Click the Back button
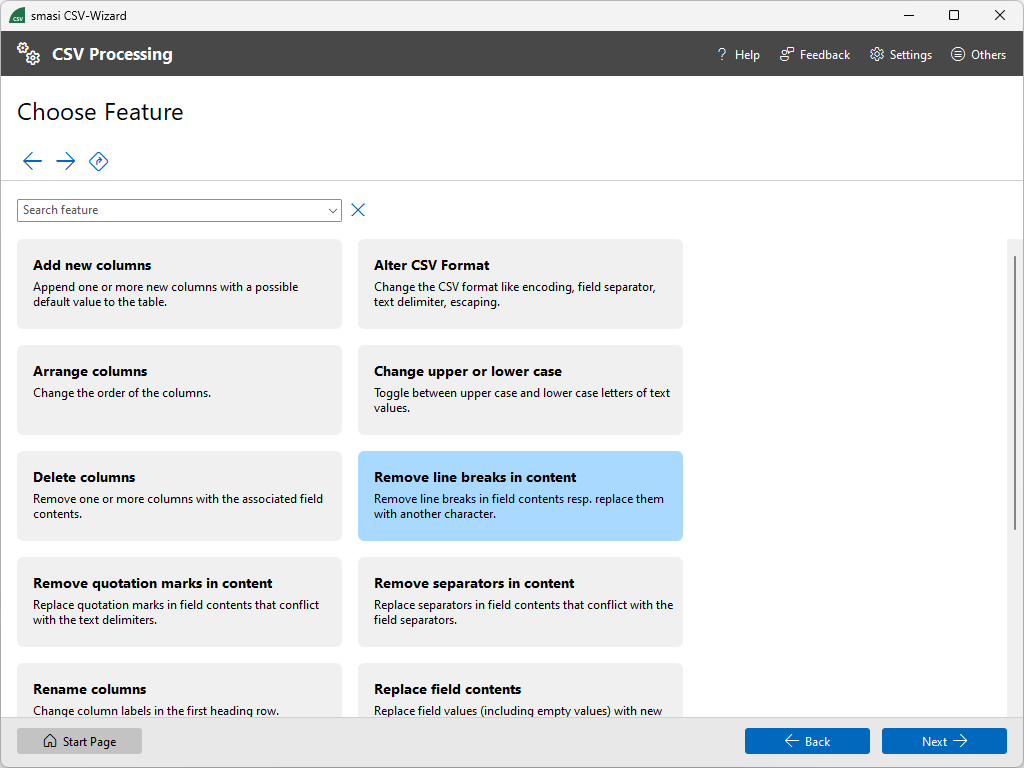The image size is (1024, 768). point(807,741)
